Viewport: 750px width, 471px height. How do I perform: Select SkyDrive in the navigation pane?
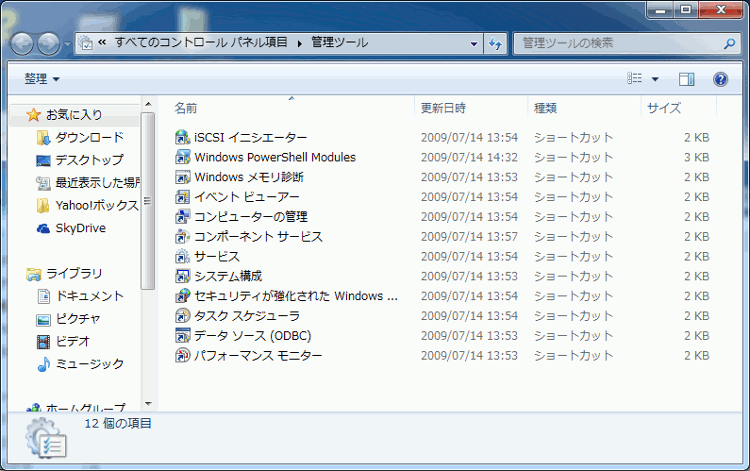tap(80, 228)
